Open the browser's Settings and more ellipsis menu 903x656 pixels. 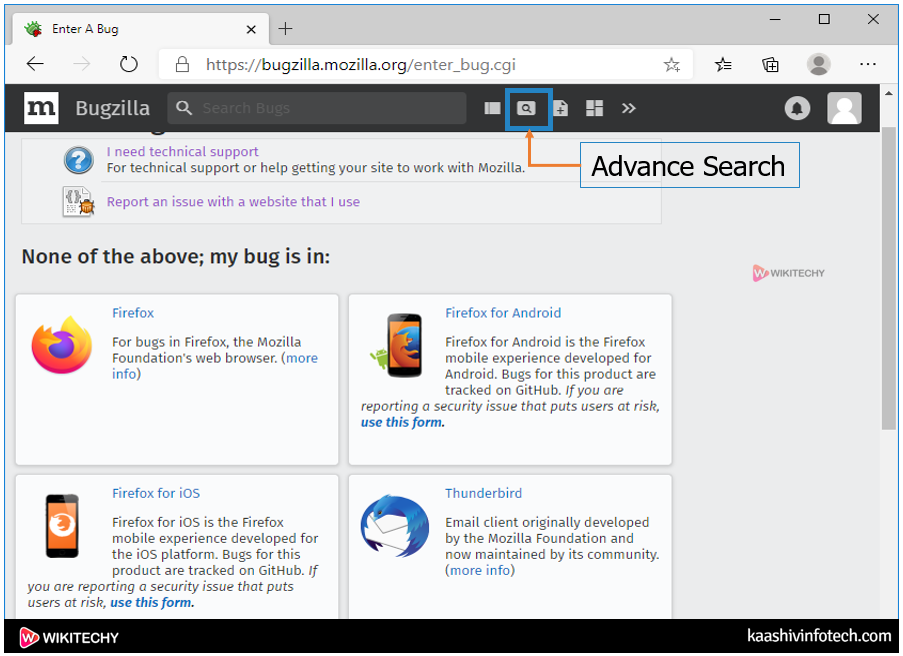click(867, 64)
